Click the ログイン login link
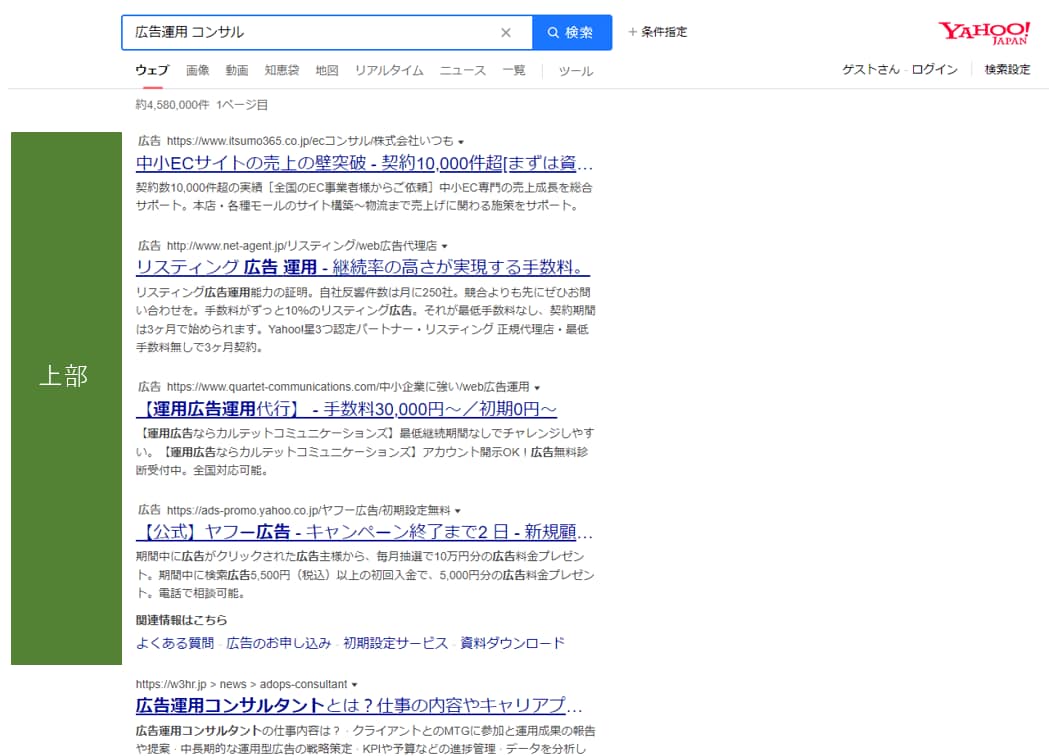This screenshot has width=1049, height=756. tap(934, 69)
